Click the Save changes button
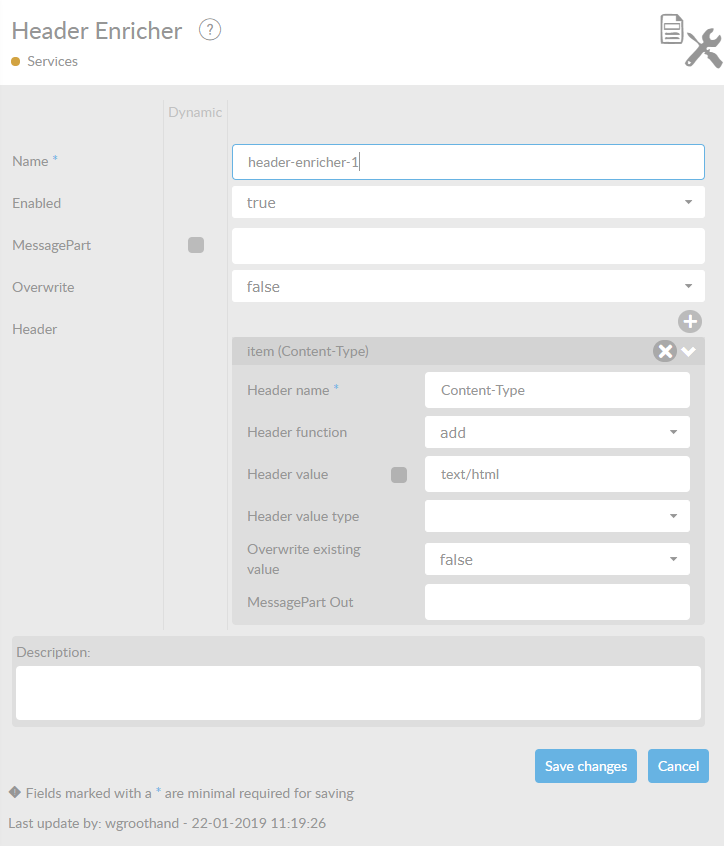Image resolution: width=724 pixels, height=846 pixels. point(586,766)
